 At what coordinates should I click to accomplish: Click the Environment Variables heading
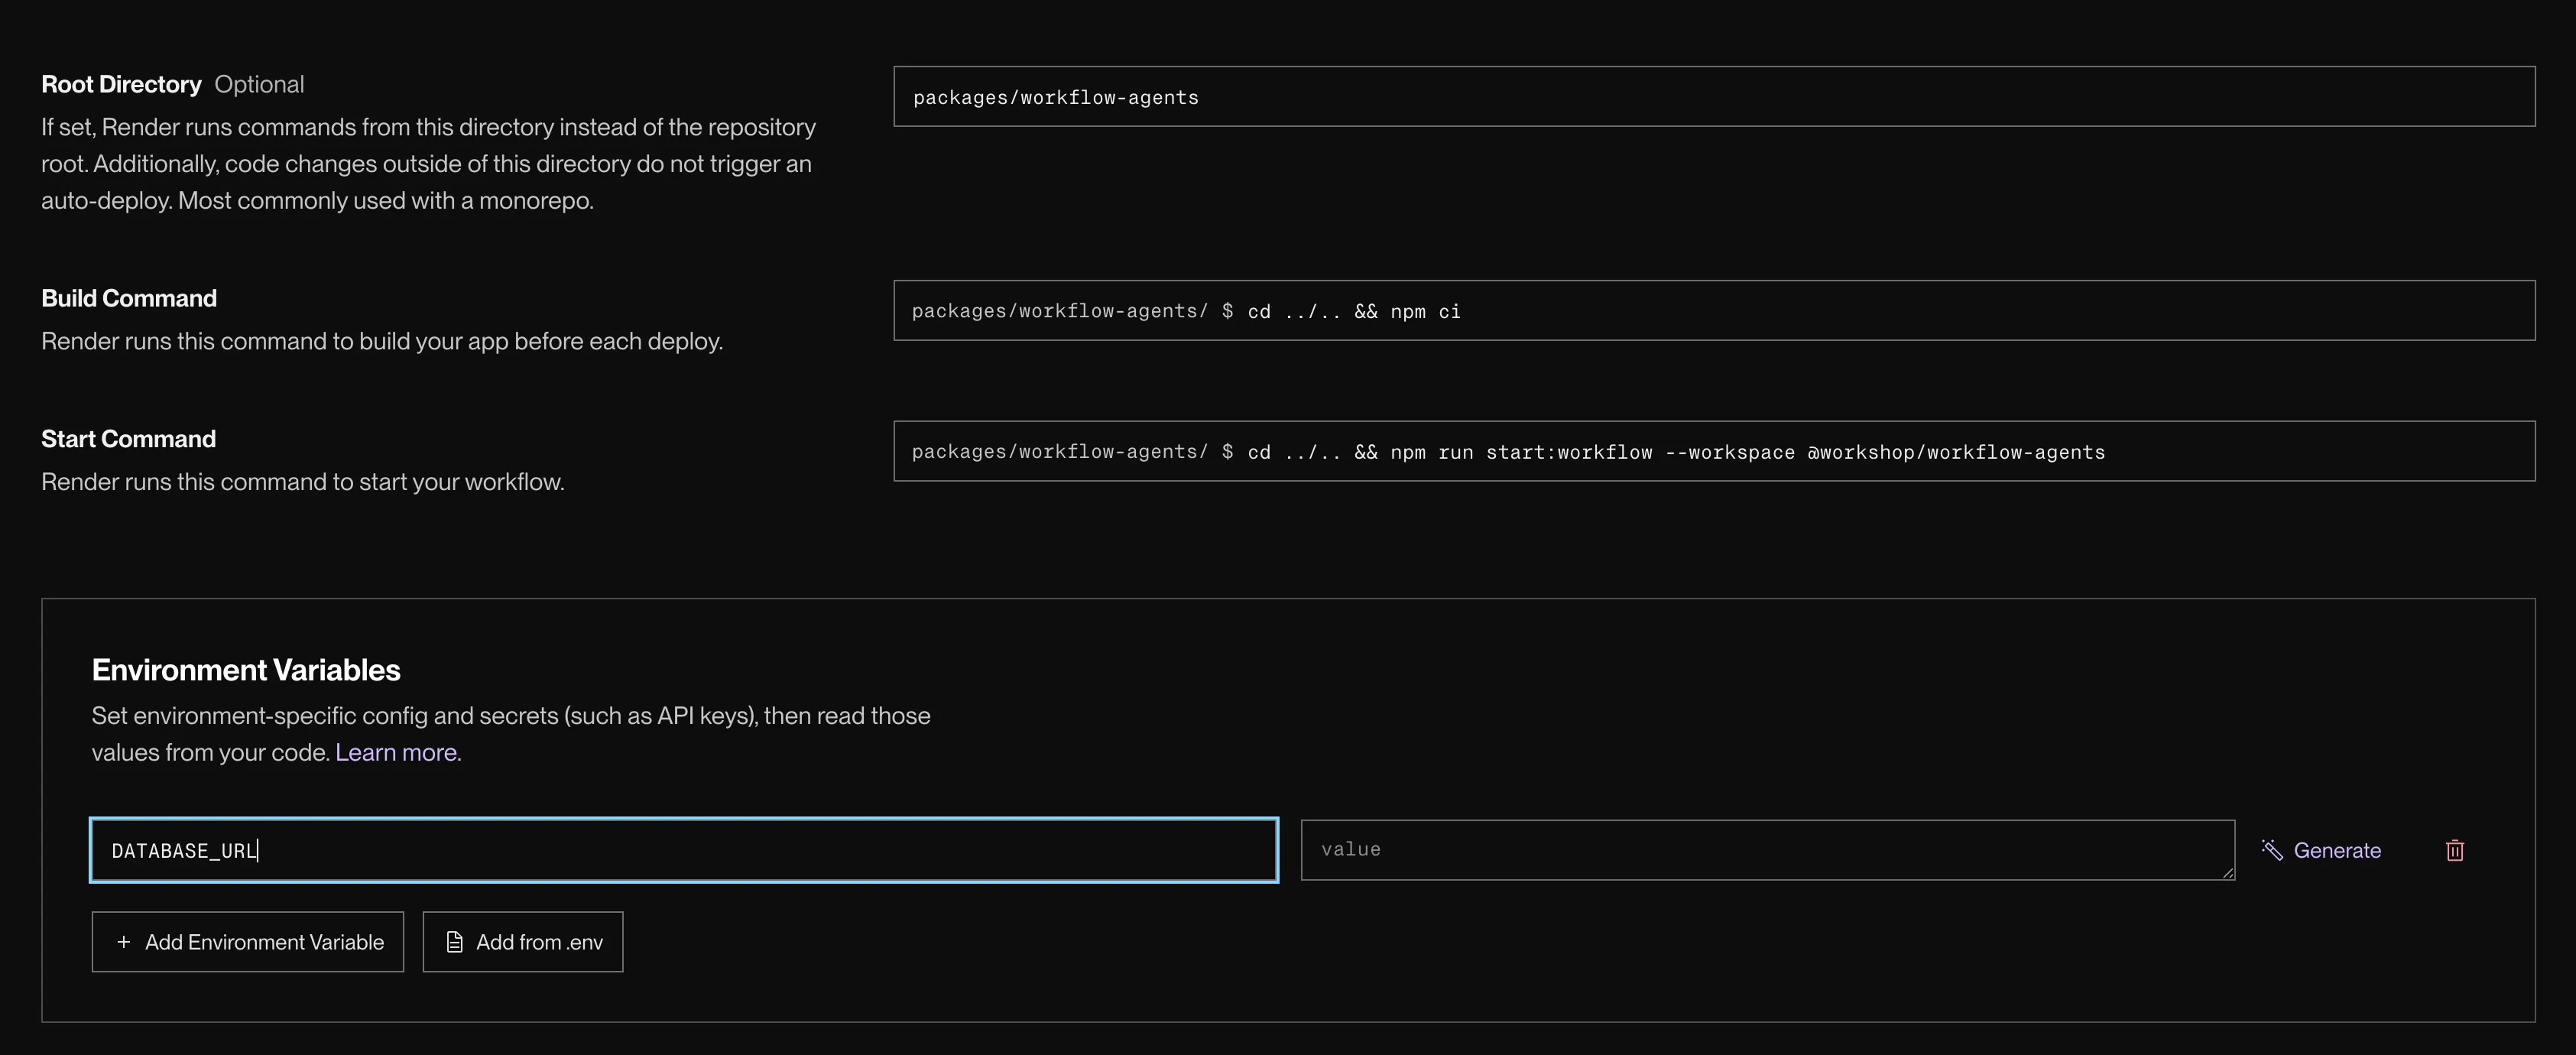[x=246, y=670]
